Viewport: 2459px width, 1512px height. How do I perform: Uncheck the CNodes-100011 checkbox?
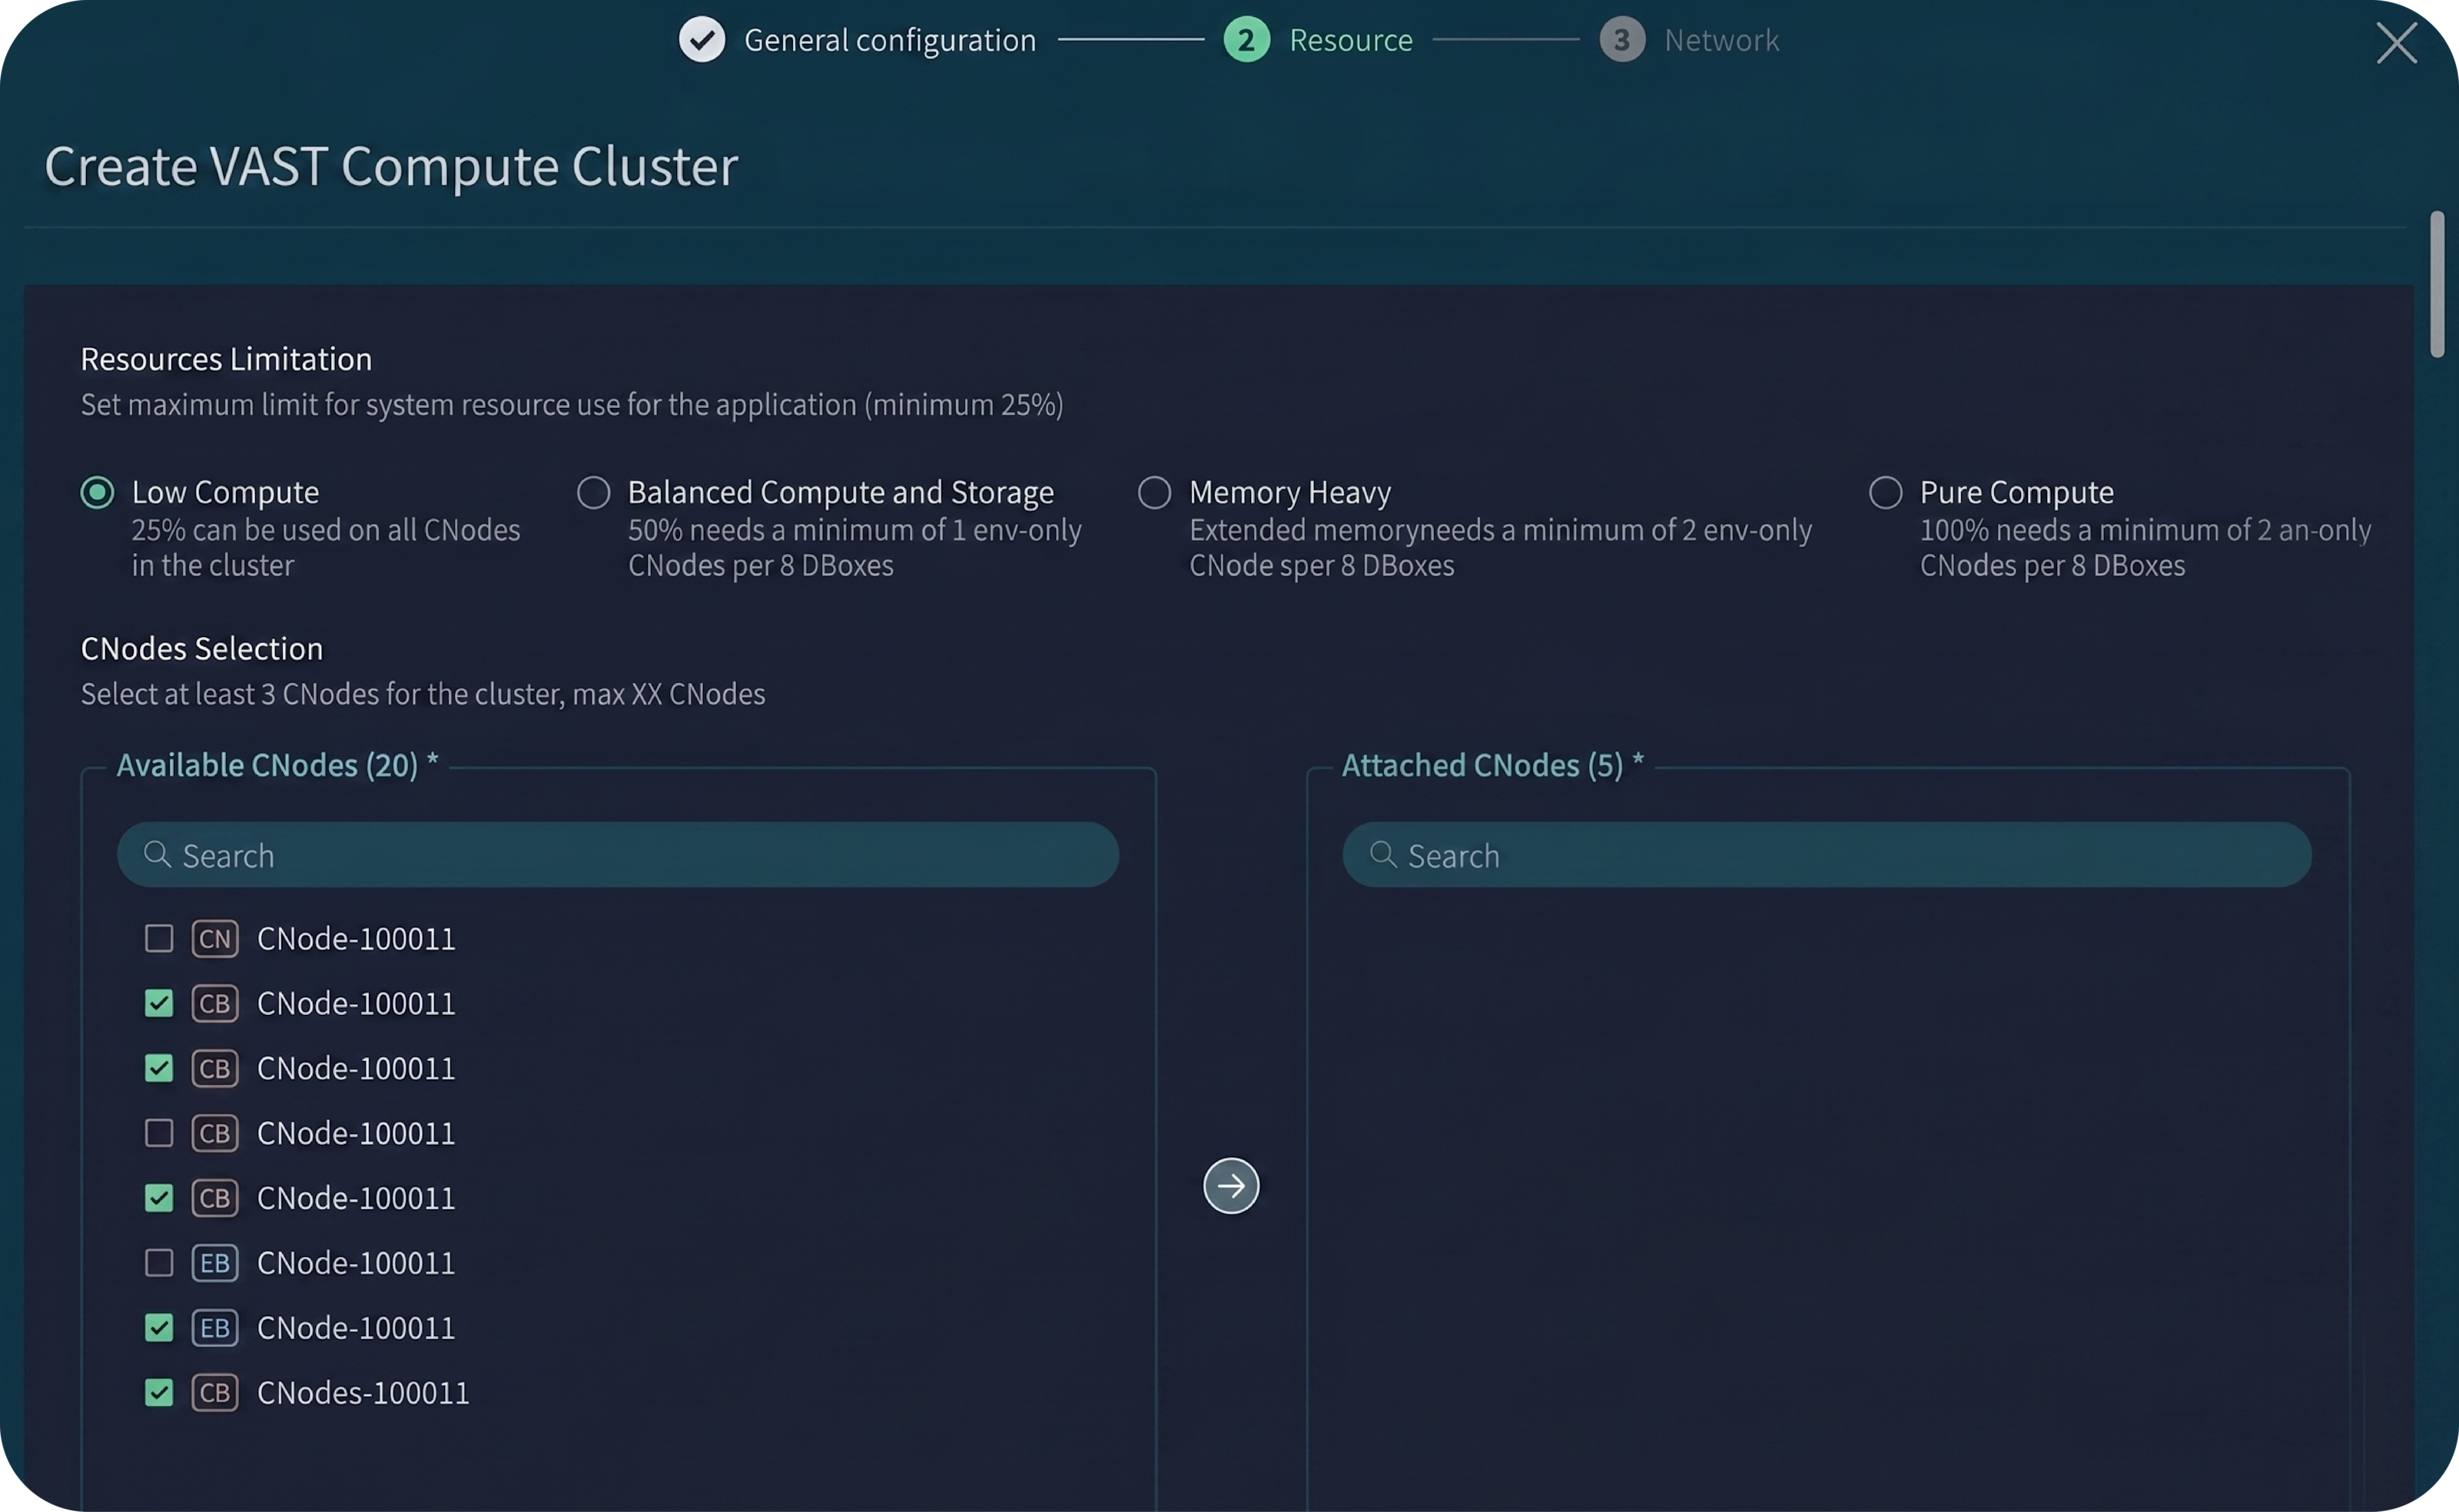pyautogui.click(x=159, y=1393)
